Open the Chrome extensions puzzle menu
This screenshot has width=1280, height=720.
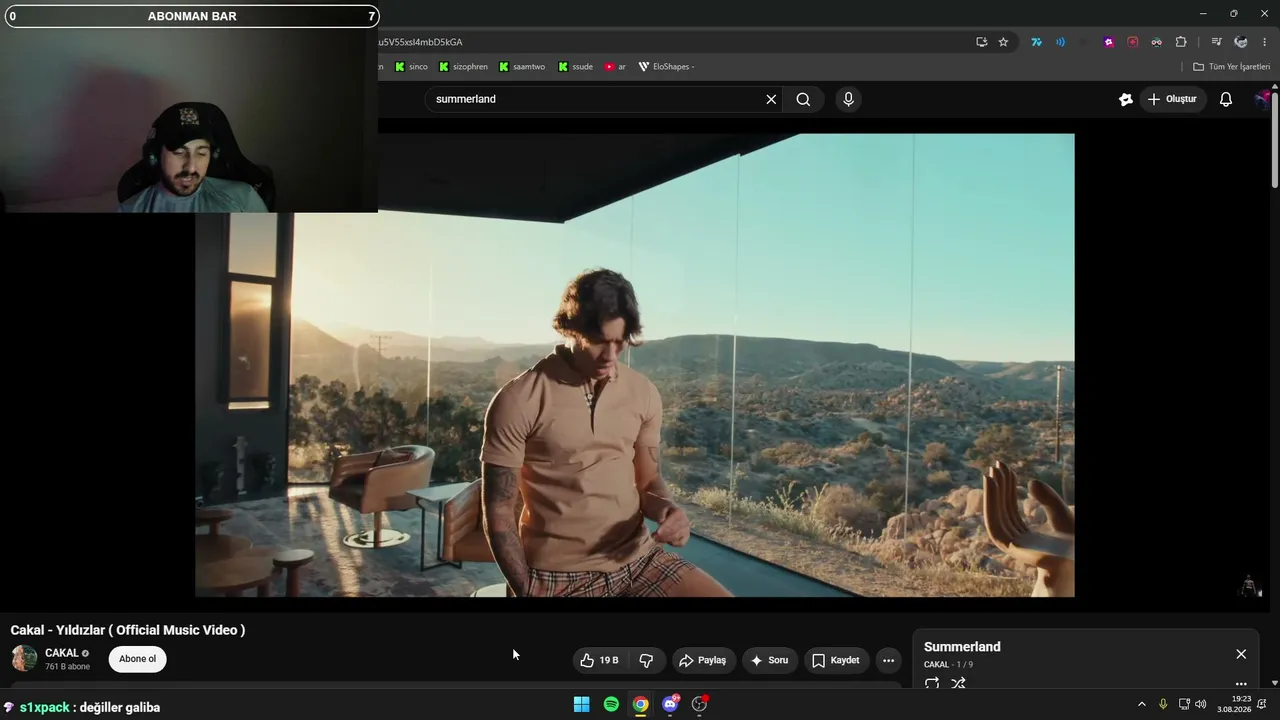(1181, 42)
